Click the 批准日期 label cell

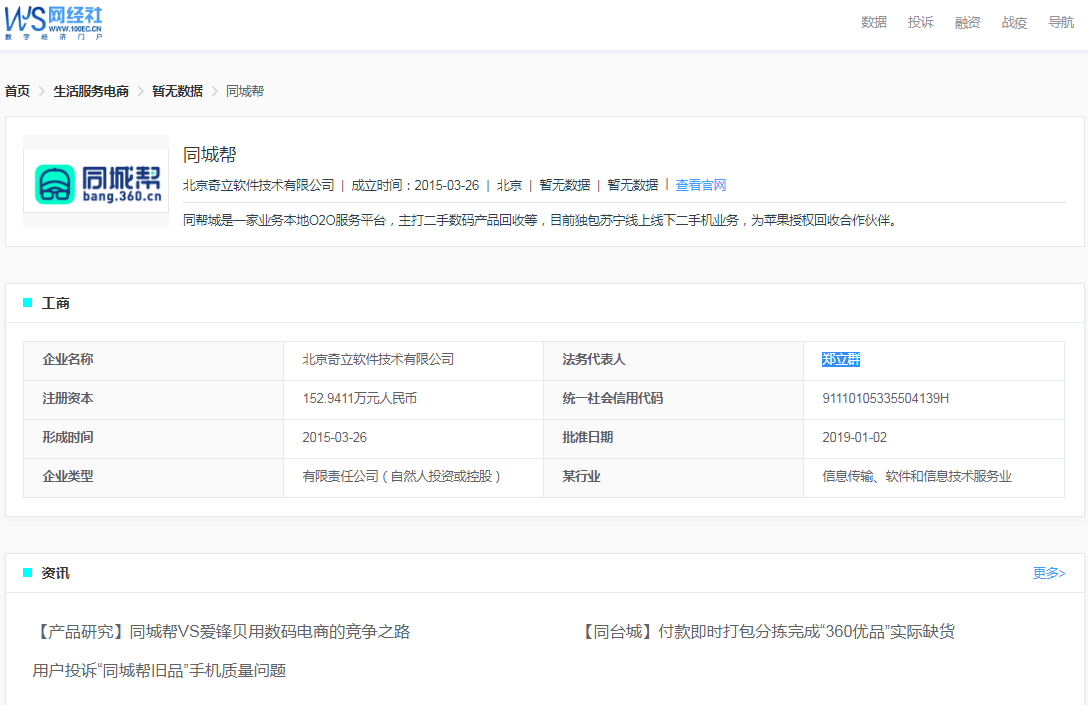[673, 437]
